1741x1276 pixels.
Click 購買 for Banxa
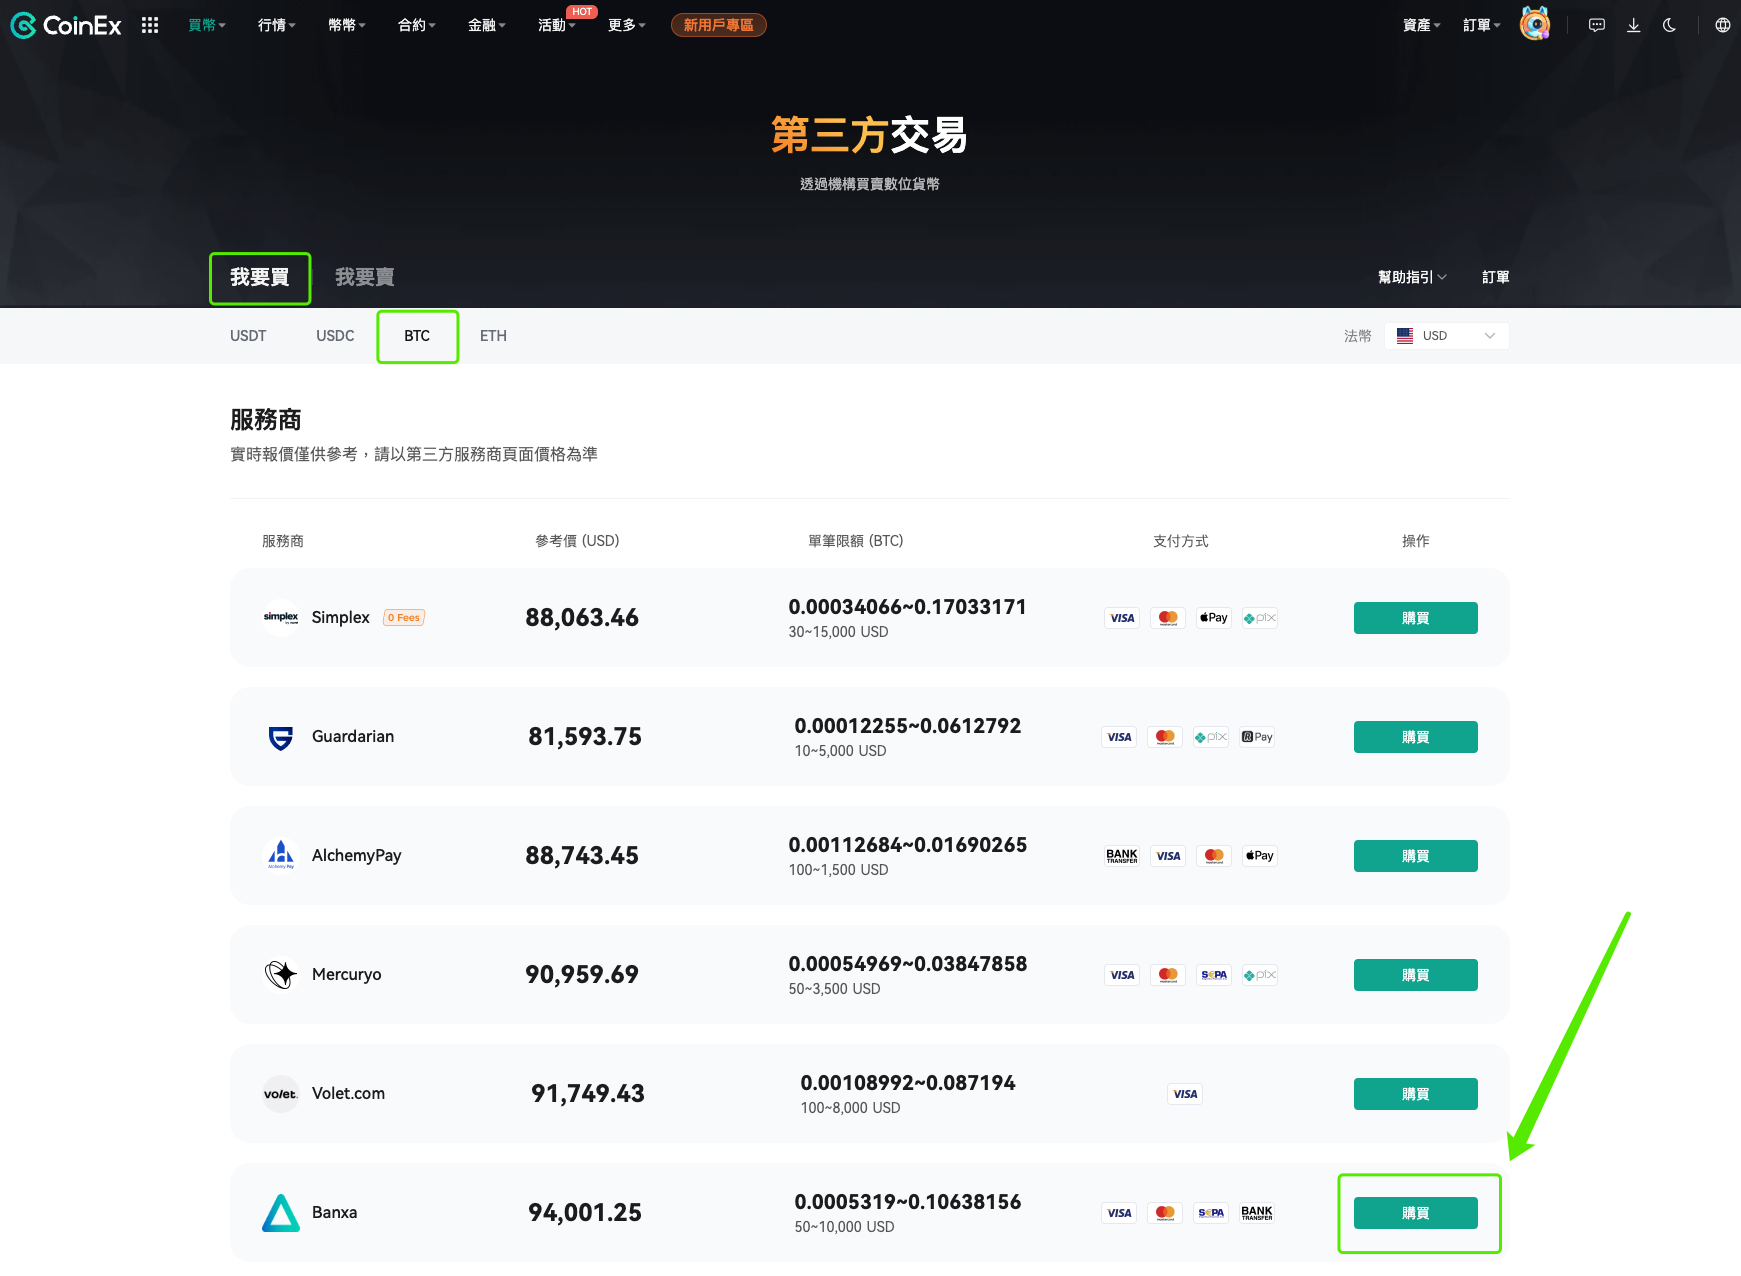coord(1415,1213)
